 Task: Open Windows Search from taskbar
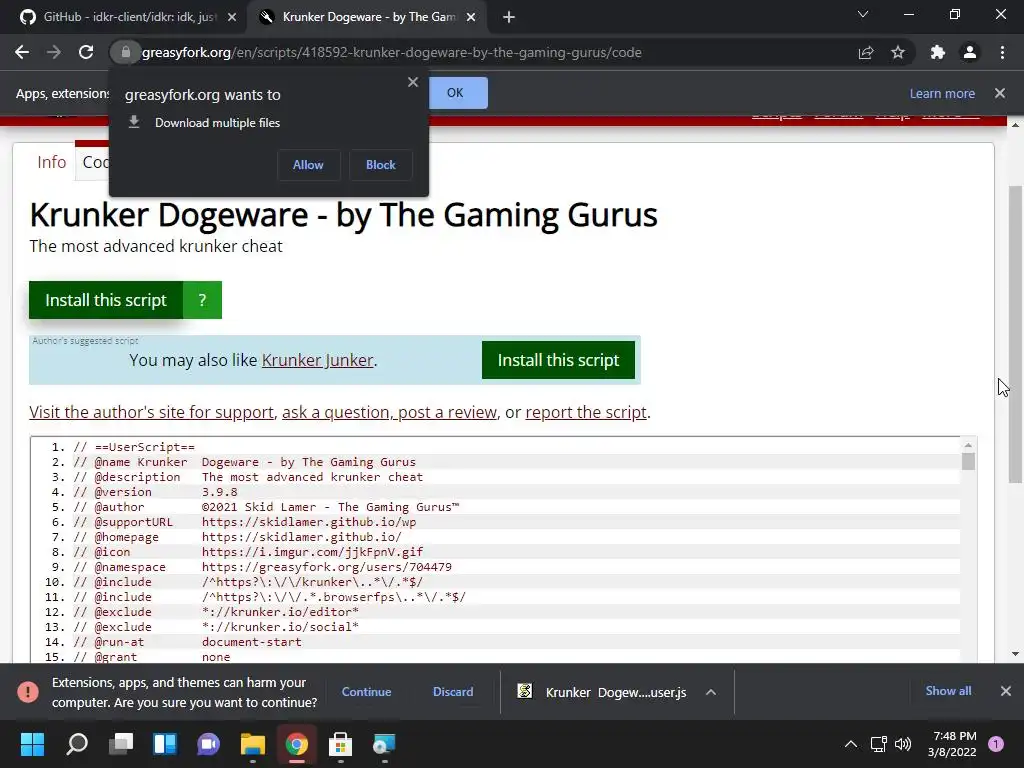tap(76, 744)
